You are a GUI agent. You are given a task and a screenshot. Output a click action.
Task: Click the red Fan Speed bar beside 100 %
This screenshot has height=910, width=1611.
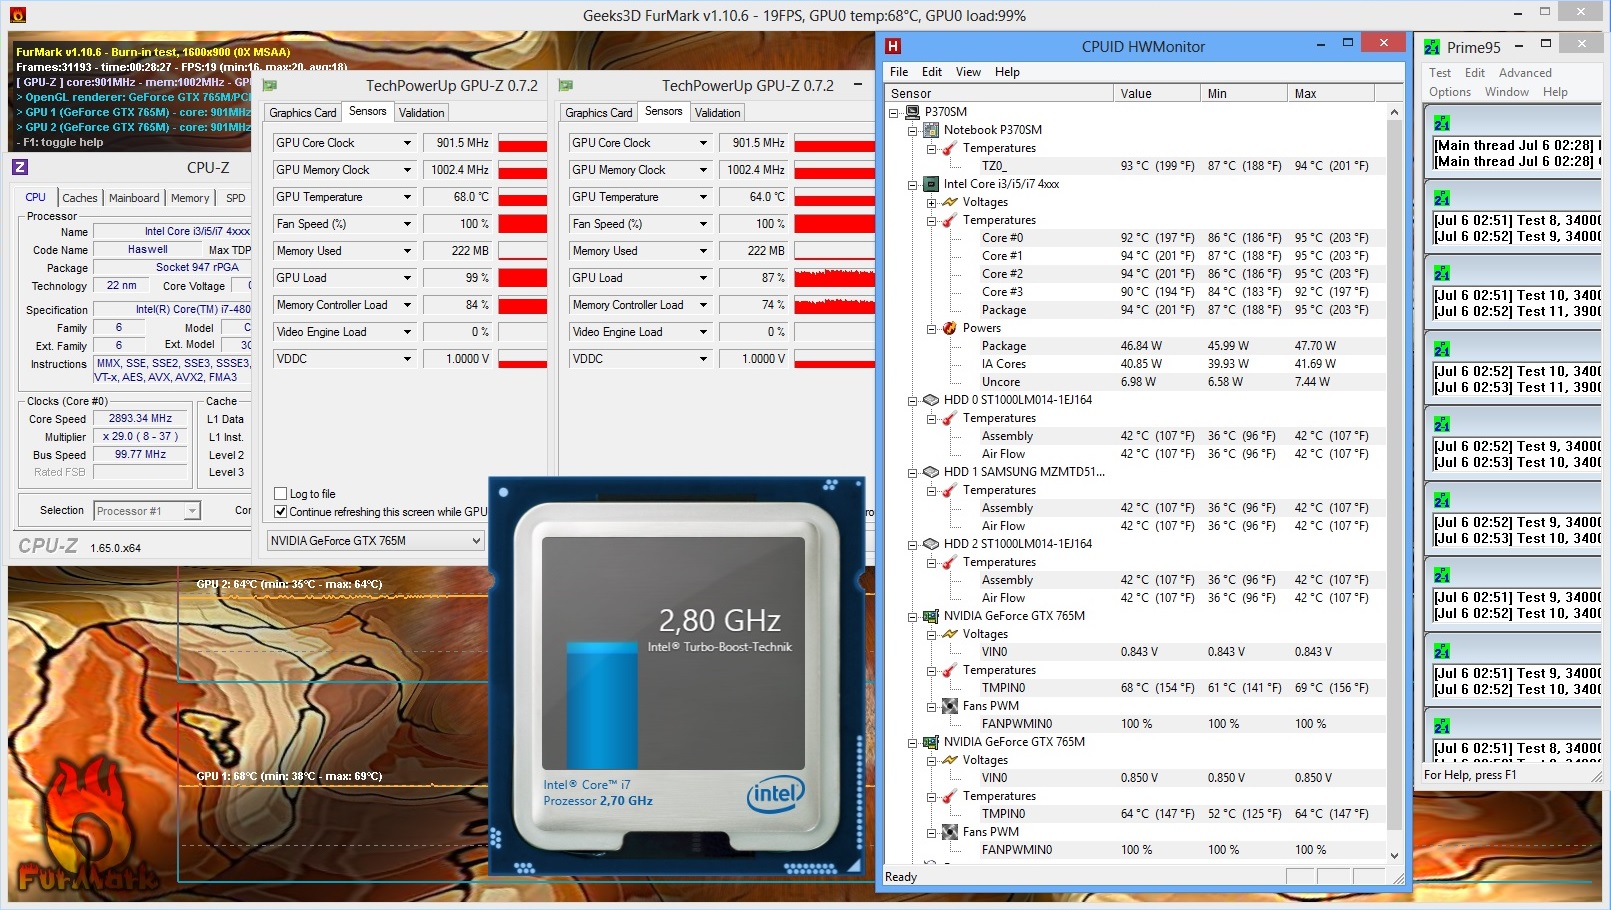(x=522, y=224)
